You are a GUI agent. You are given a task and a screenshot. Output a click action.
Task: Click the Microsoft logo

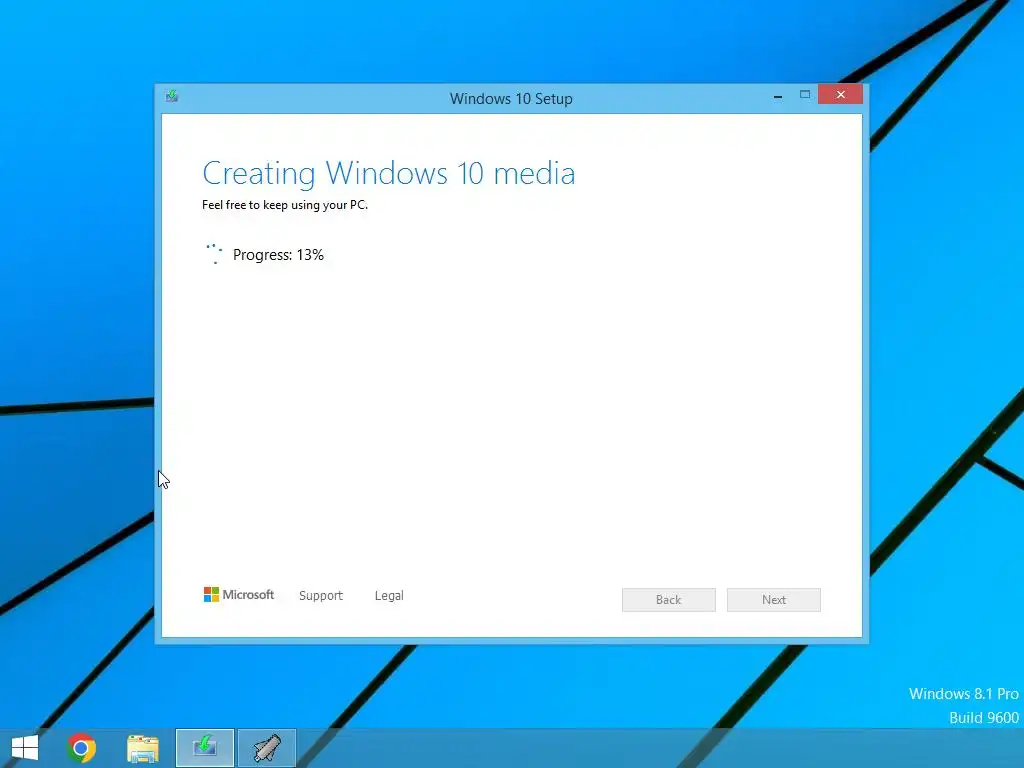pos(239,594)
